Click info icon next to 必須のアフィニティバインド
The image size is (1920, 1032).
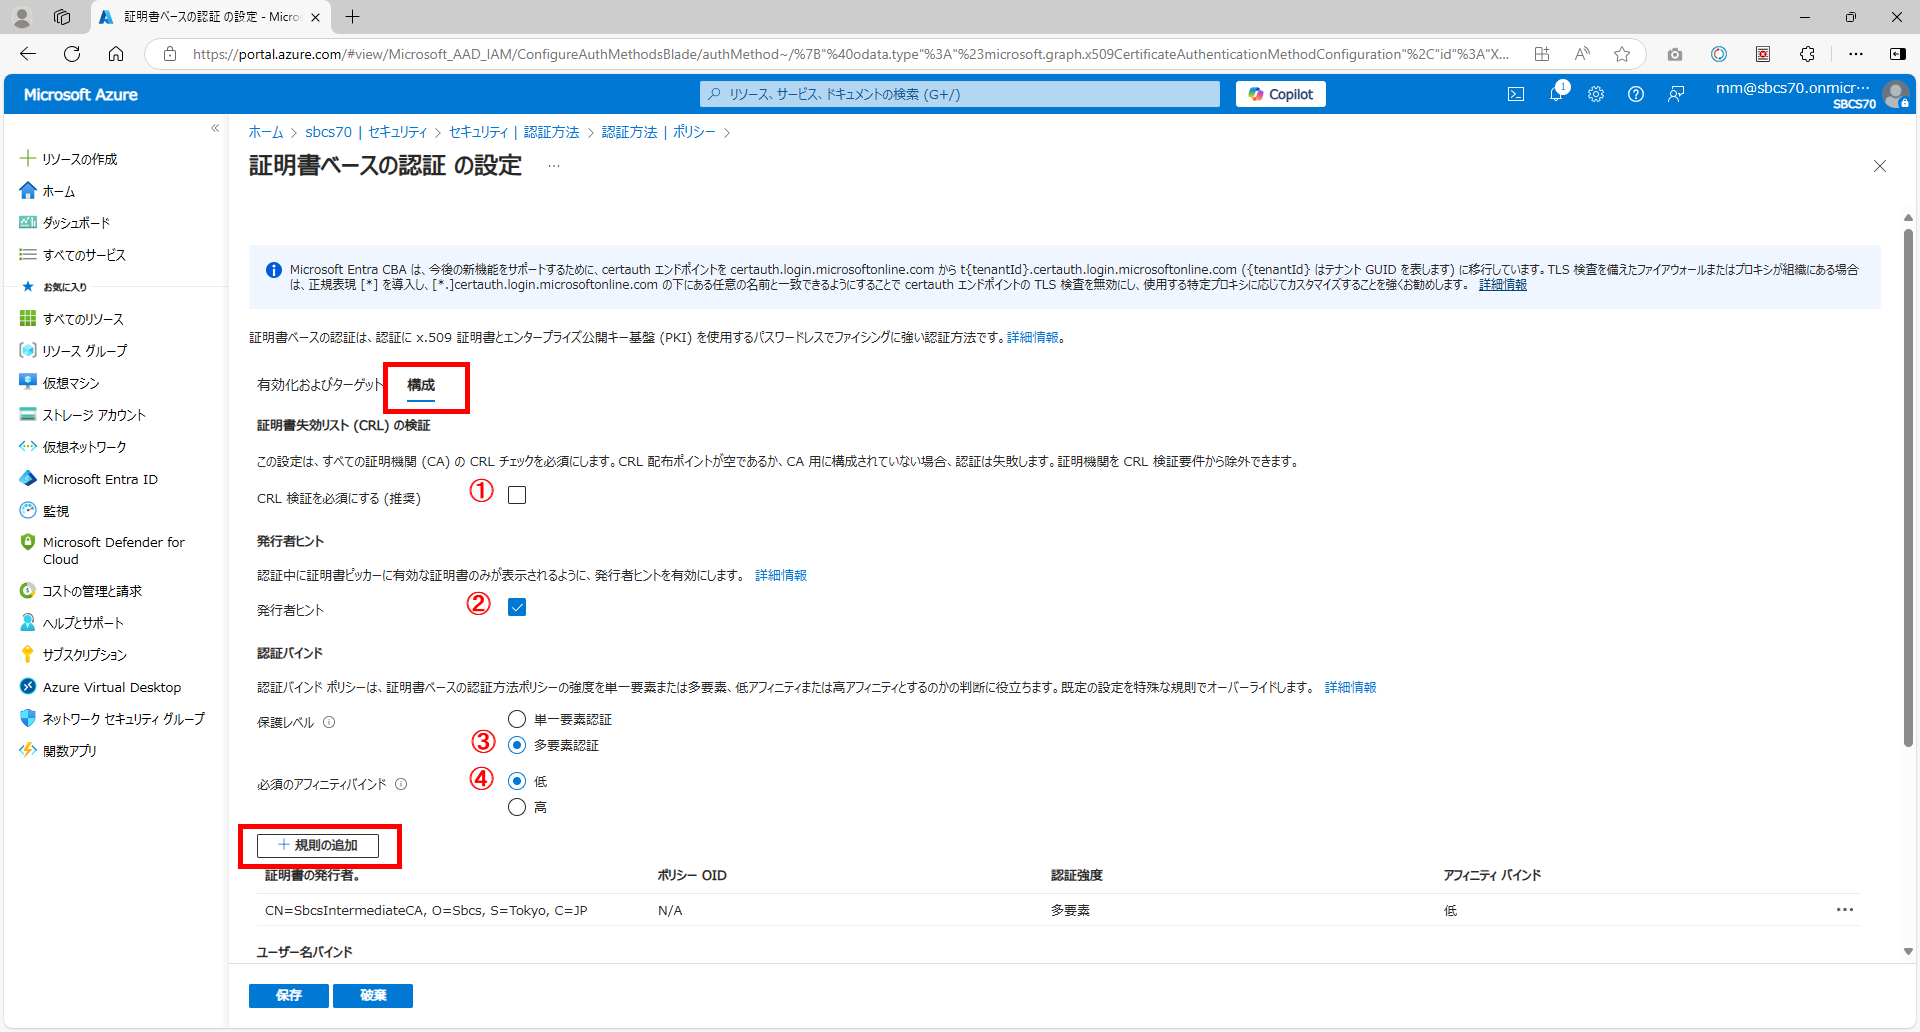pyautogui.click(x=401, y=784)
